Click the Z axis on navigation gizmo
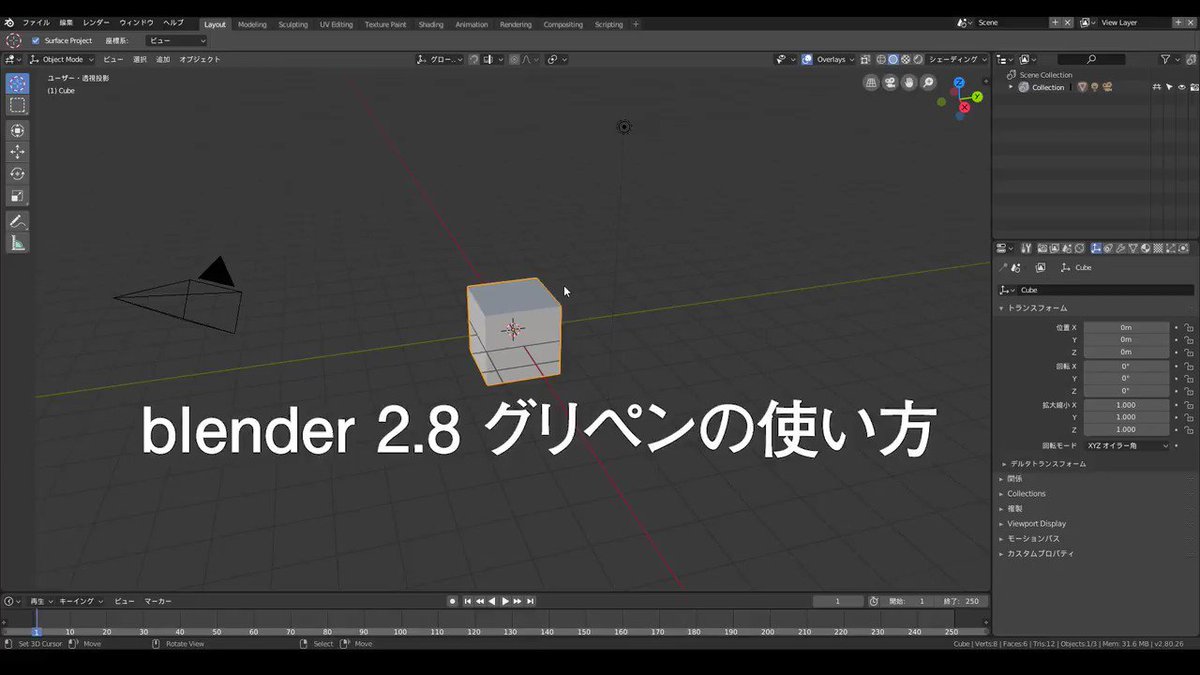Screen dimensions: 1200x675 (959, 82)
